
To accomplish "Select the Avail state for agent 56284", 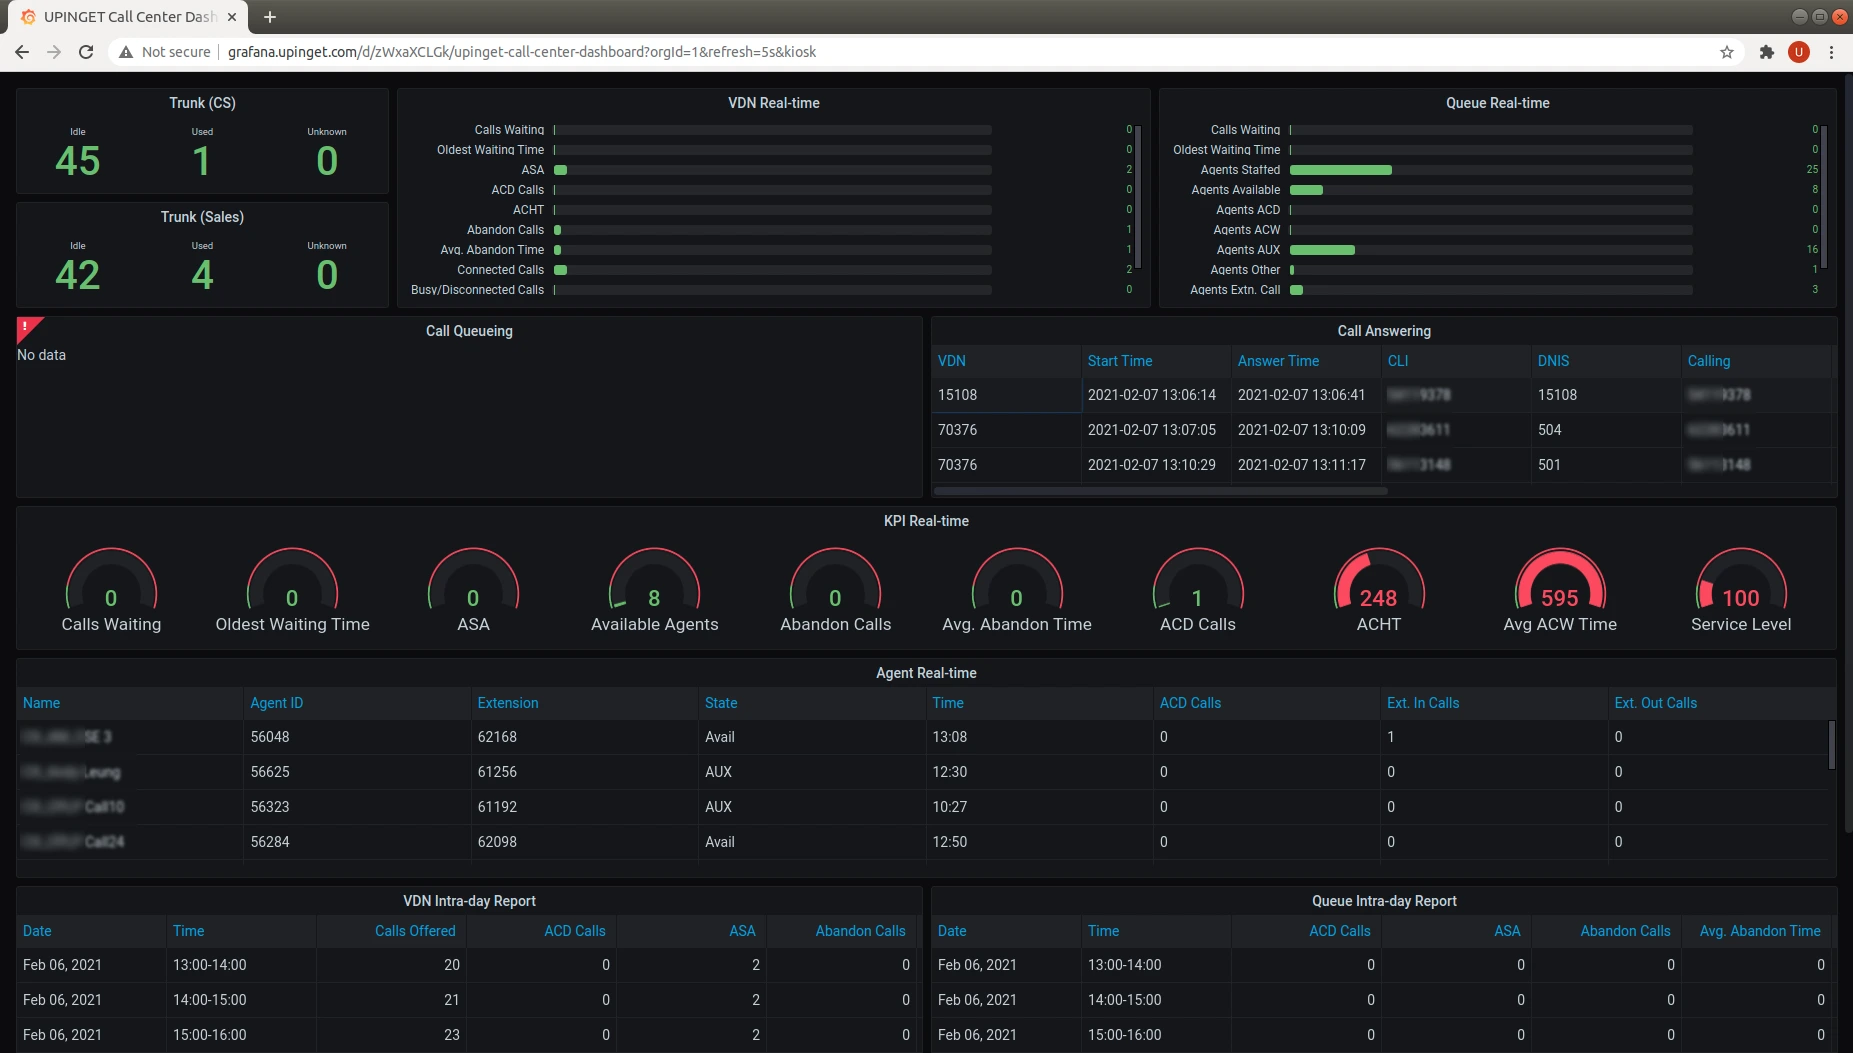I will (x=812, y=842).
